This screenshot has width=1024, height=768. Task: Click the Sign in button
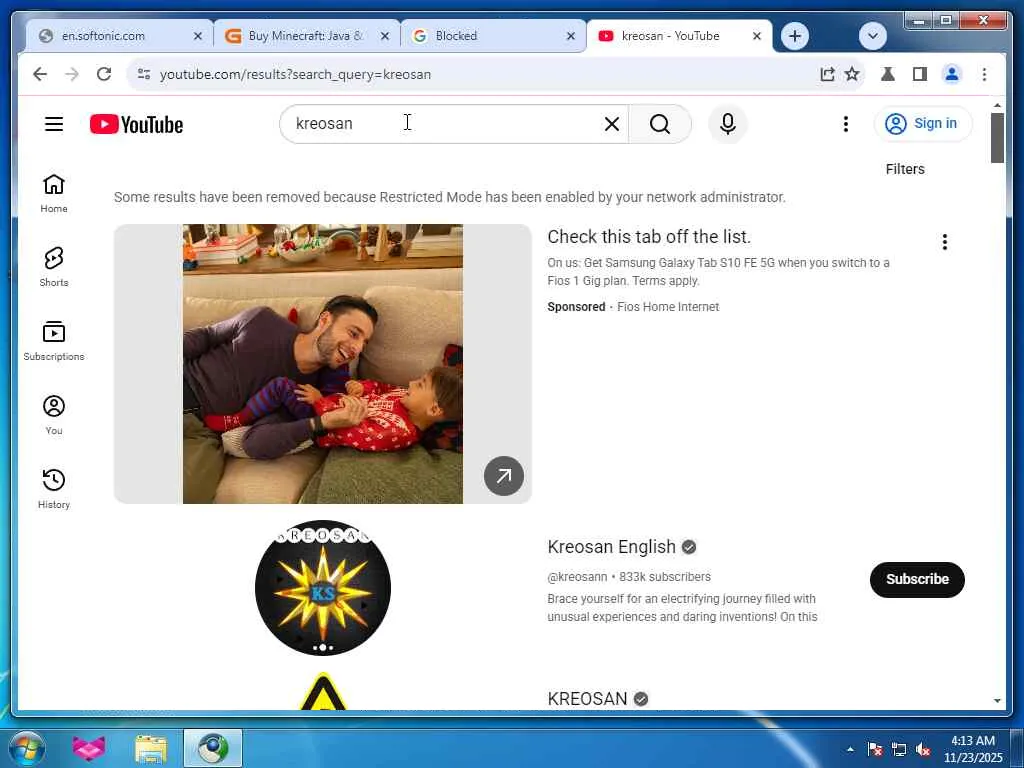coord(923,124)
